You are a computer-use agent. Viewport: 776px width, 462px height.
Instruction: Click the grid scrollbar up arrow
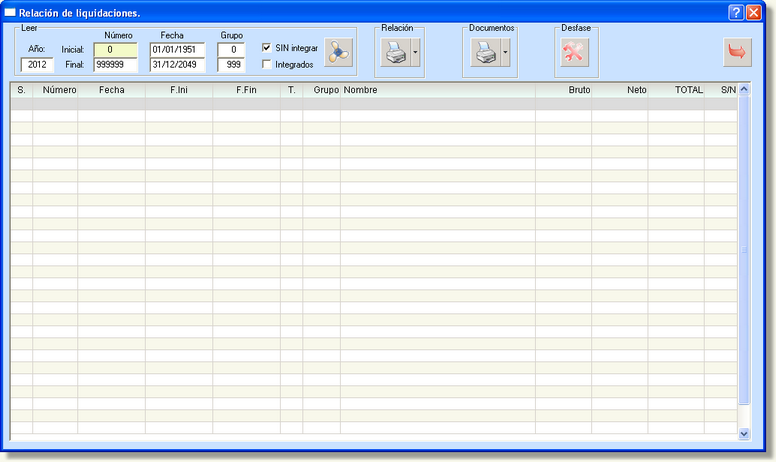[x=744, y=90]
